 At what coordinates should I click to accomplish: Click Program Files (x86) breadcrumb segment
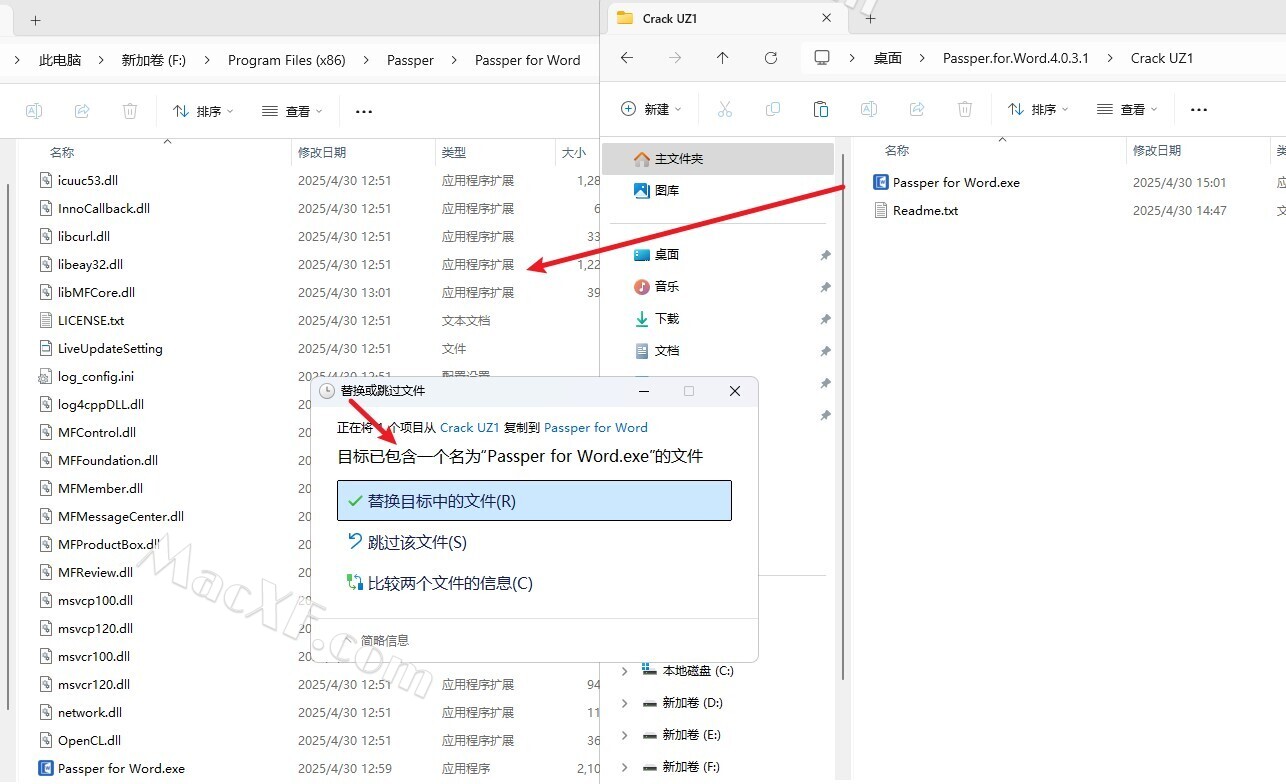click(x=287, y=60)
